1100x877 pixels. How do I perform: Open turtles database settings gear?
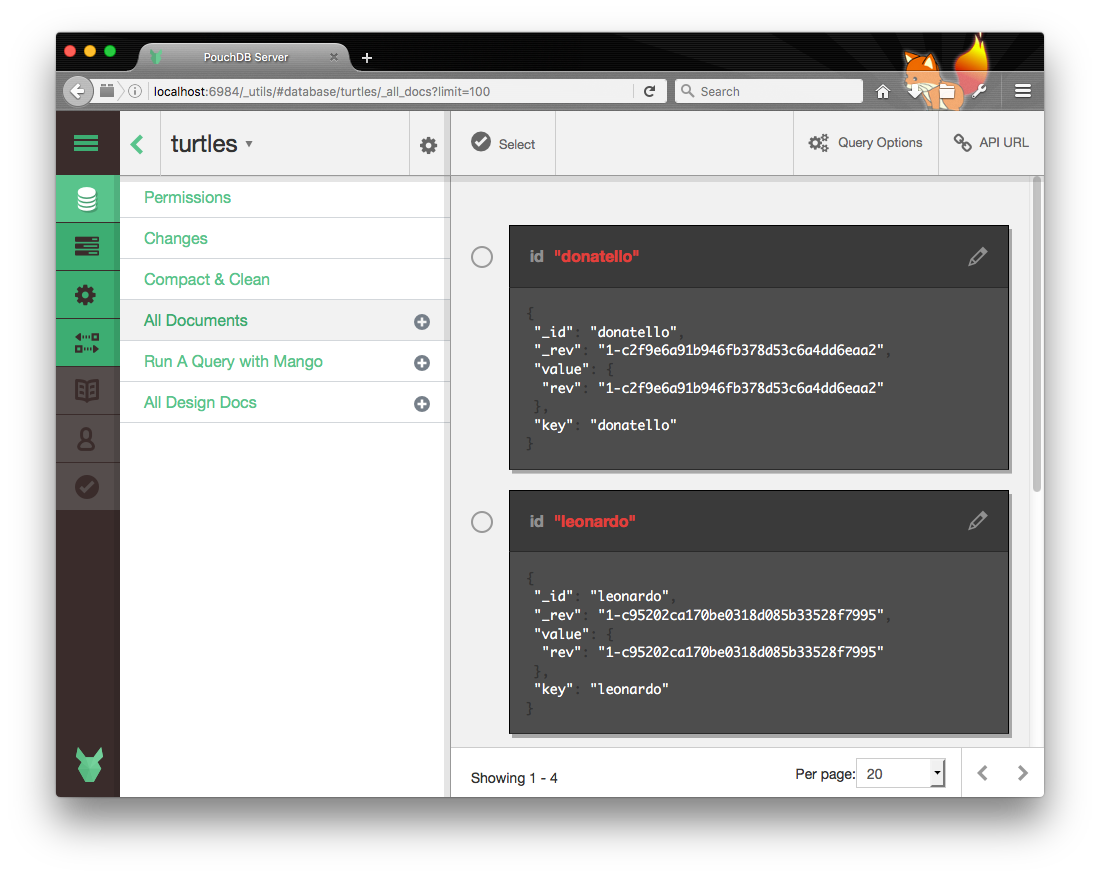tap(428, 145)
